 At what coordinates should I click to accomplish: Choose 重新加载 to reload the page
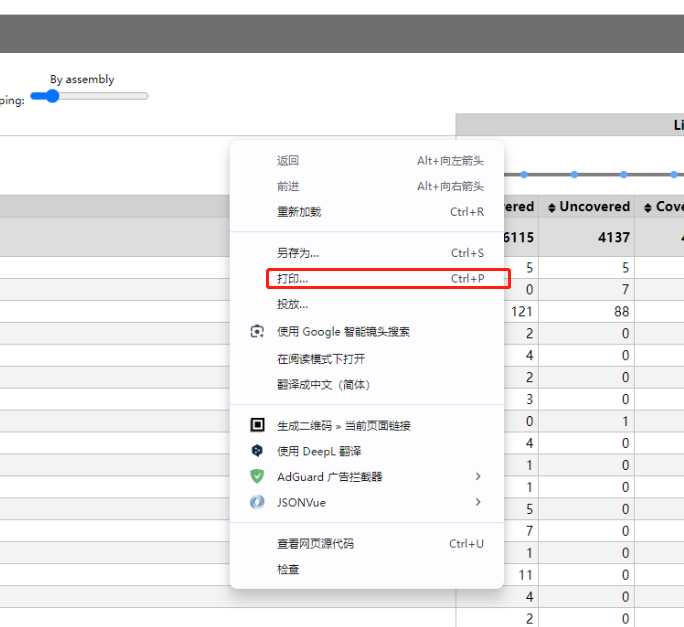(x=299, y=213)
